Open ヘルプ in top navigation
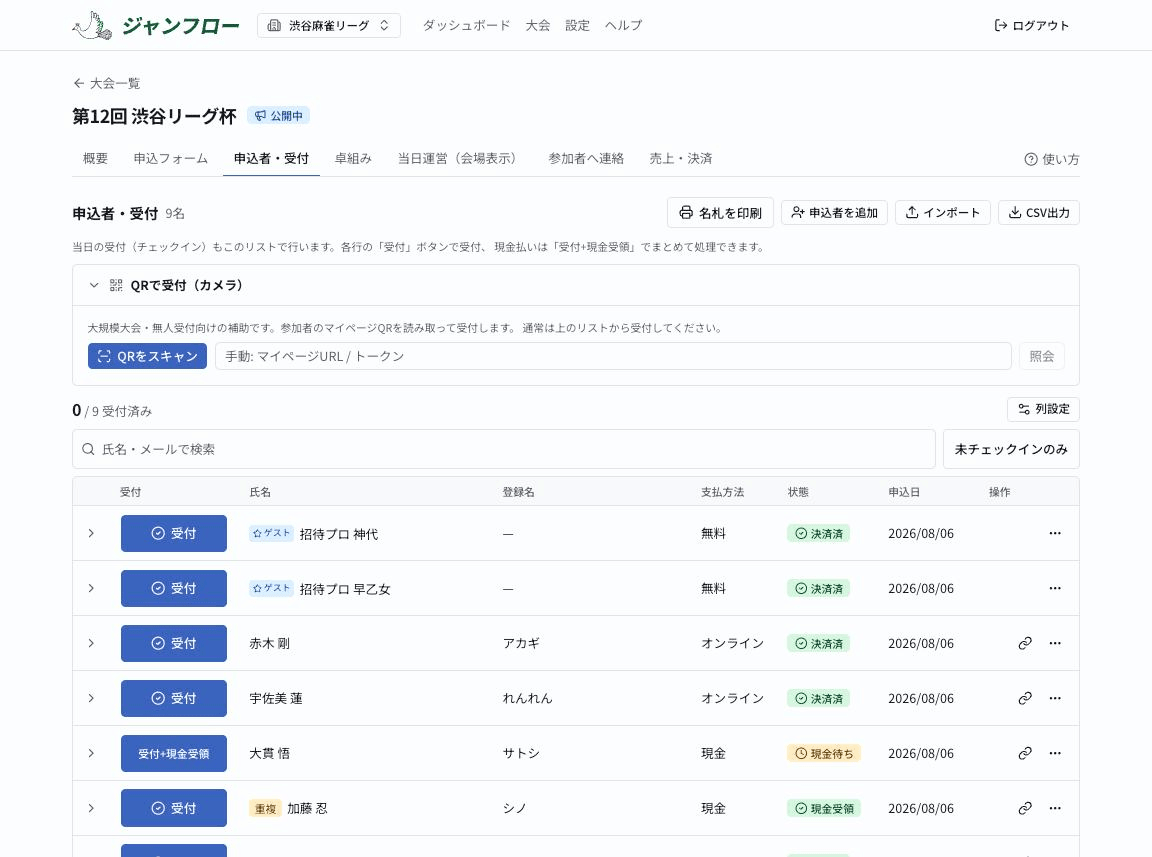The image size is (1152, 857). pyautogui.click(x=623, y=26)
